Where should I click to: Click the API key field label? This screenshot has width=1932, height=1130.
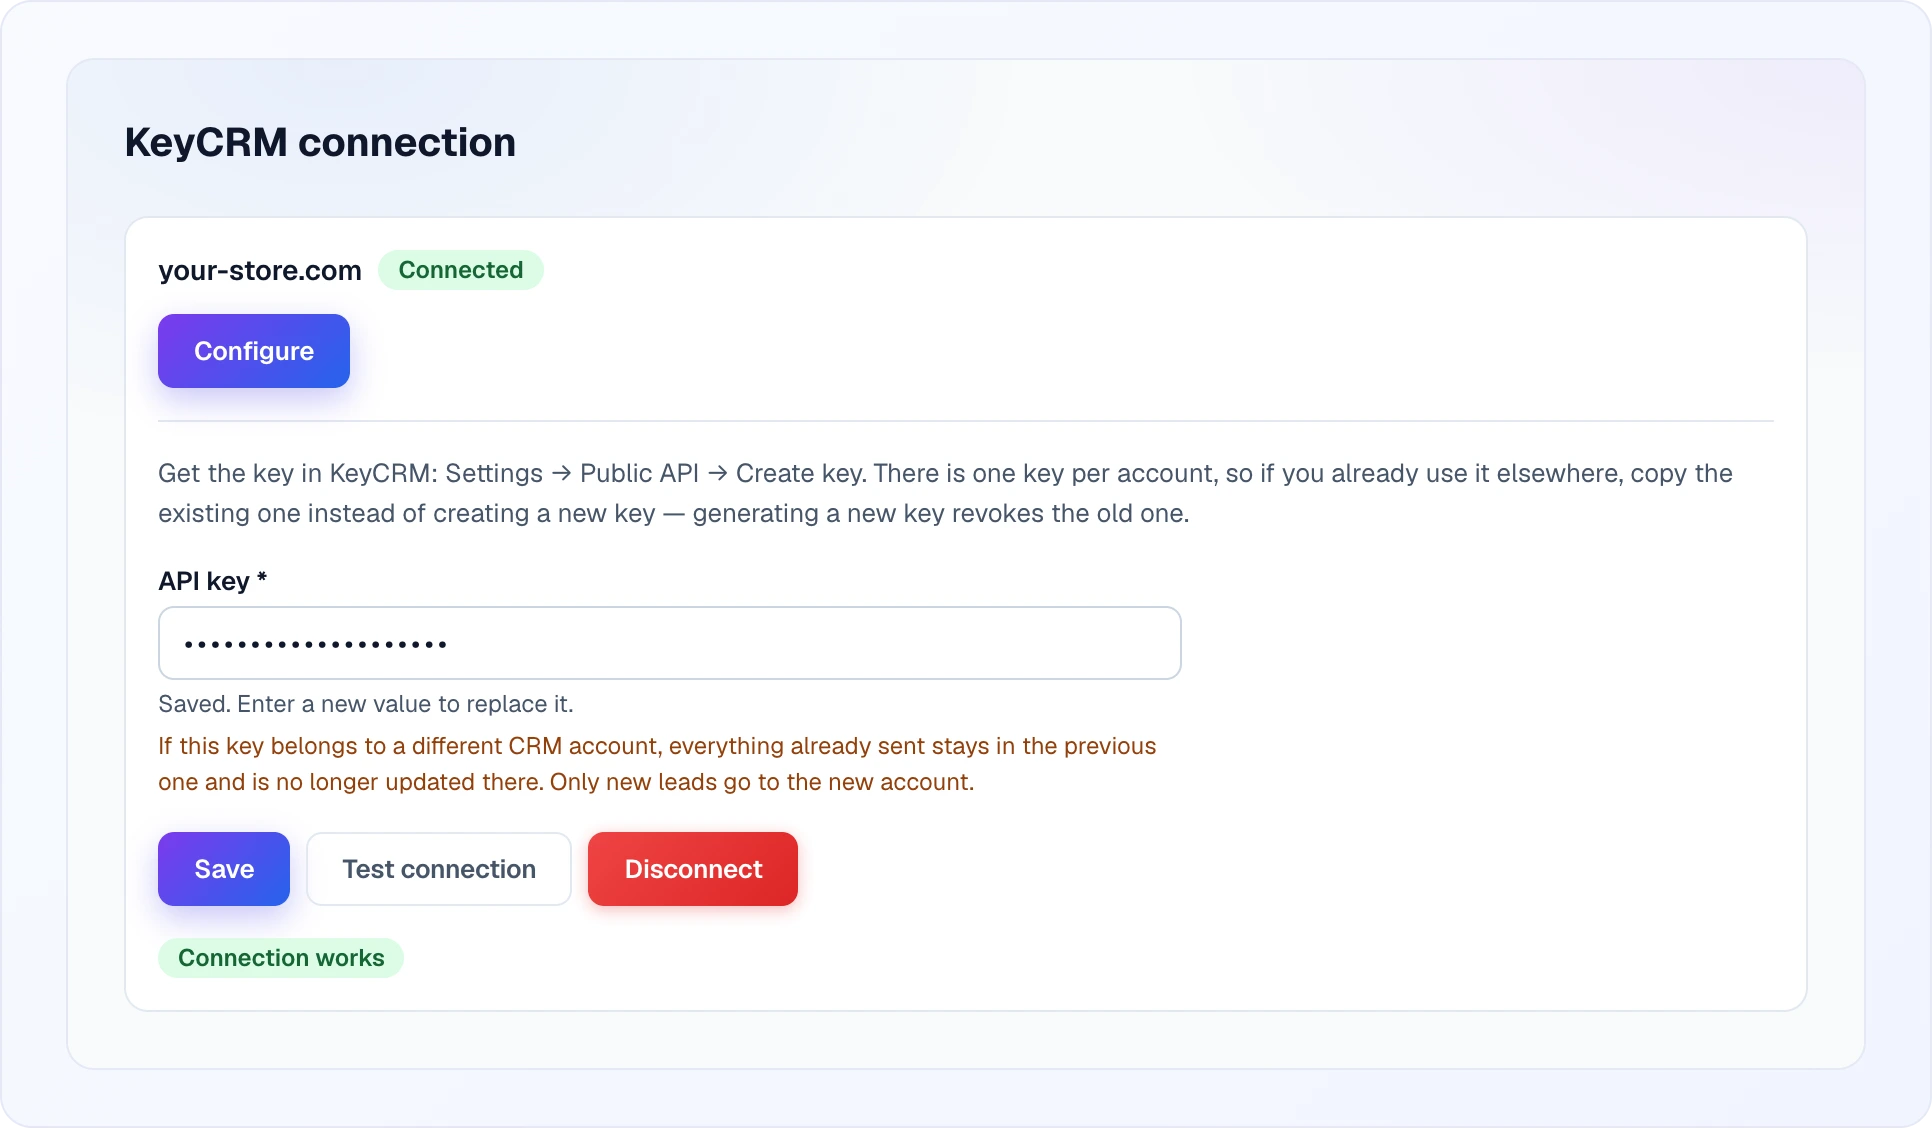pos(213,581)
